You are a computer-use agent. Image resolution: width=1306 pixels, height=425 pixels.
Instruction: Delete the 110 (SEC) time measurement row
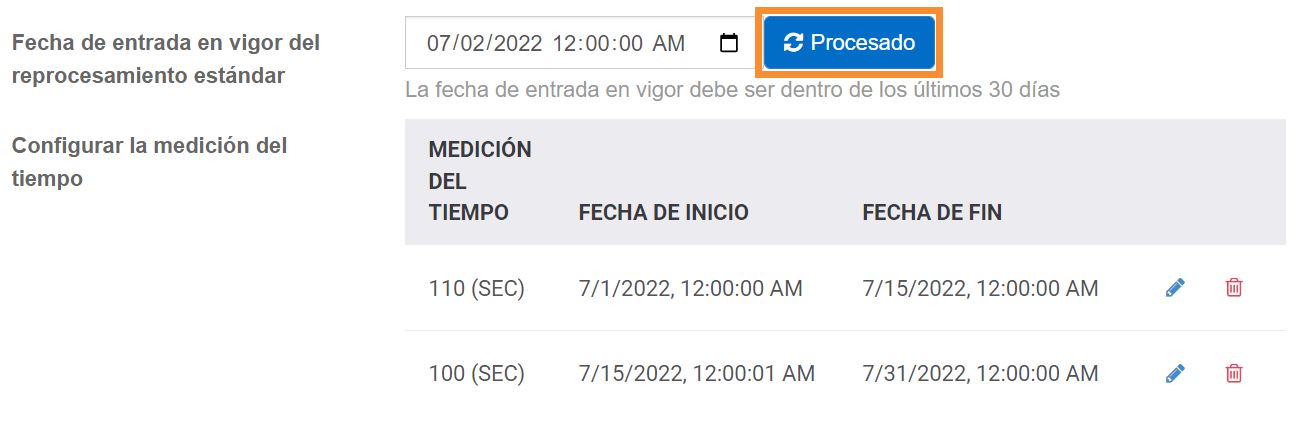coord(1234,288)
